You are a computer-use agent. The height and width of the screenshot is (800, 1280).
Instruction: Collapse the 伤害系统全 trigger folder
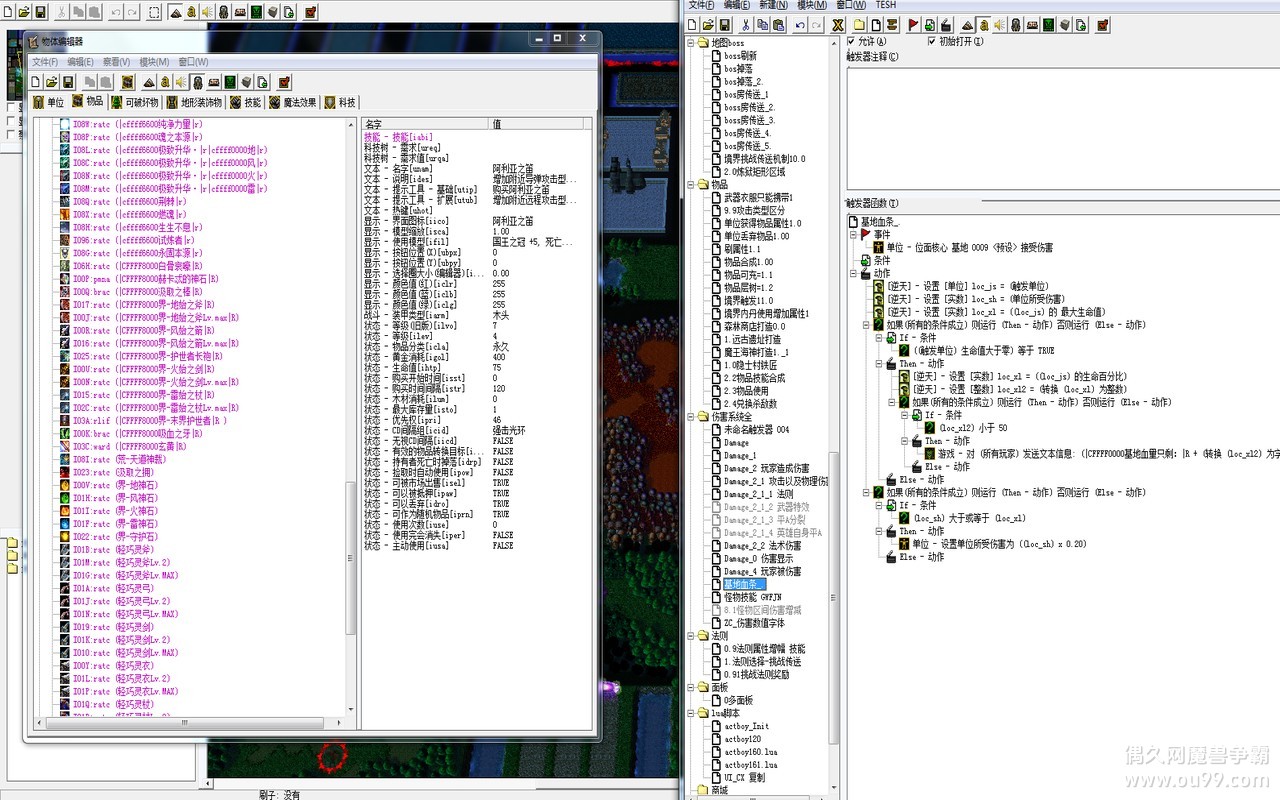click(691, 417)
